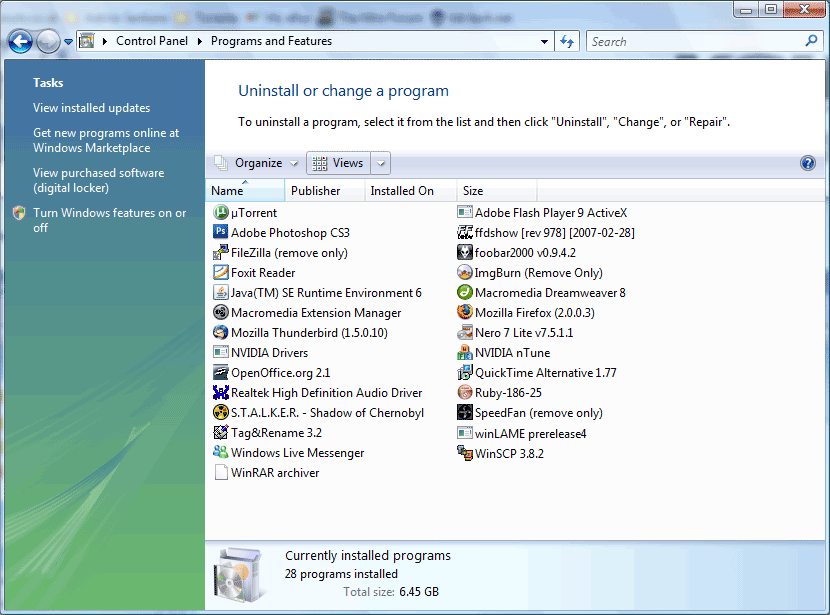Open the address bar history dropdown
Screen dimensions: 830x615
[544, 41]
